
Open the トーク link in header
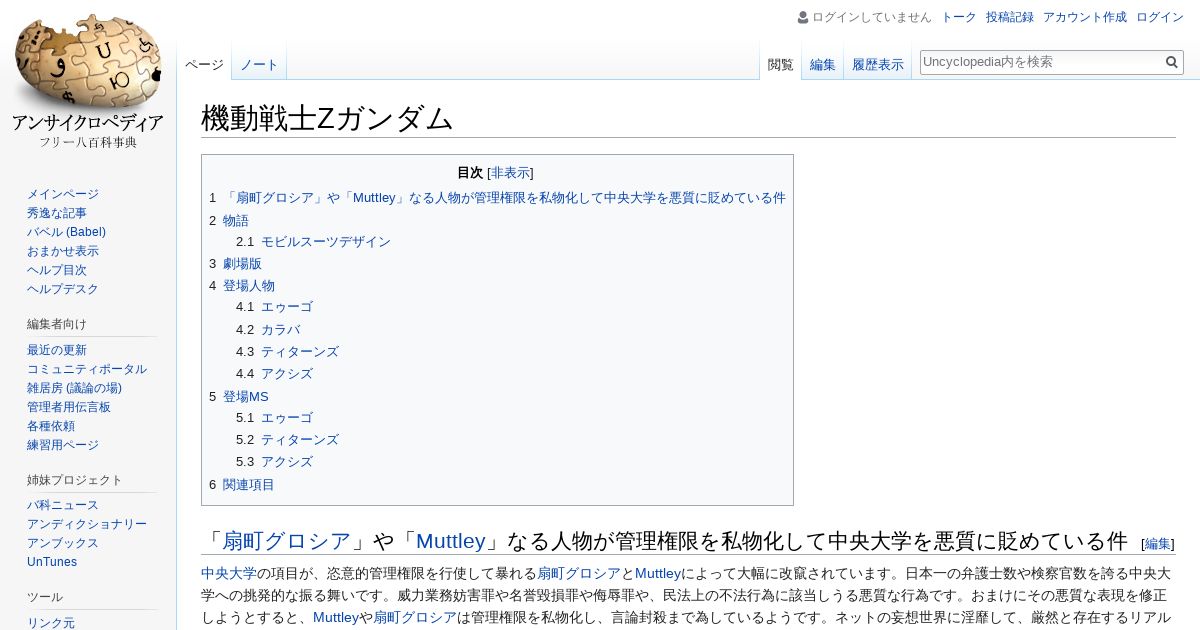pos(958,17)
